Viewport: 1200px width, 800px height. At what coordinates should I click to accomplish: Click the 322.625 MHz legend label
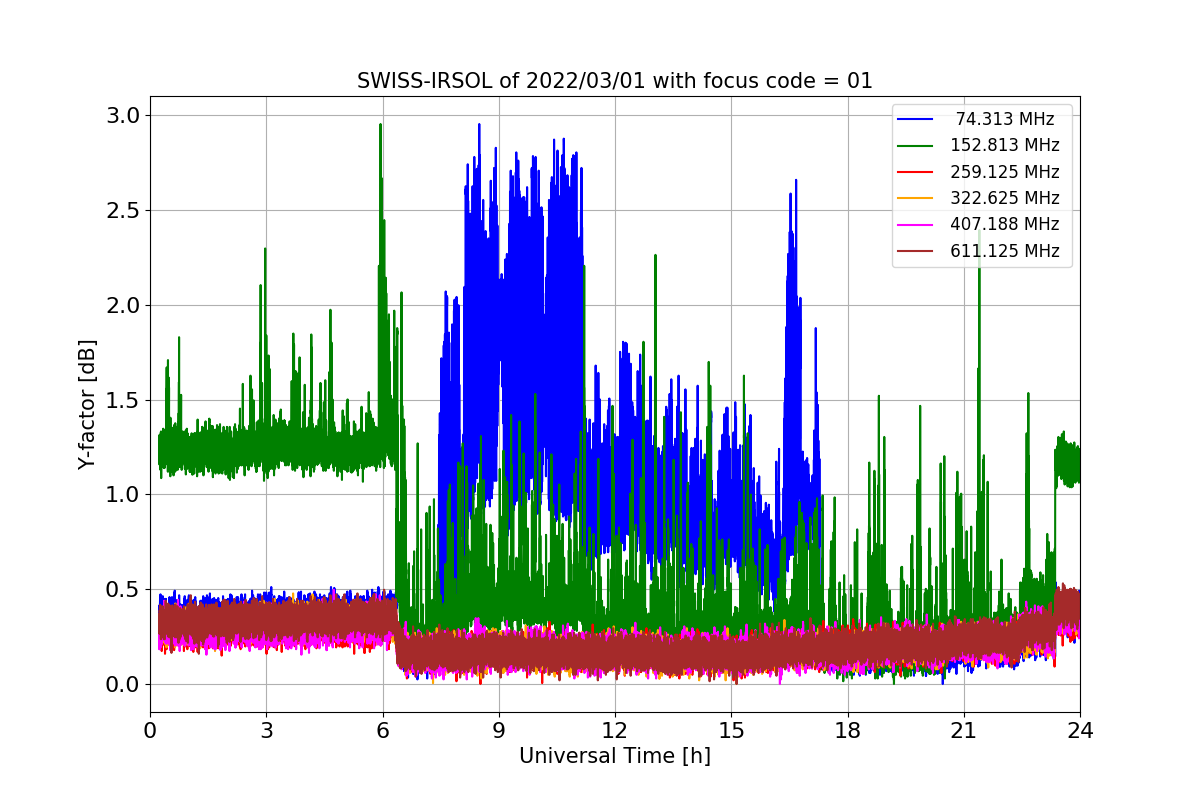(1005, 198)
